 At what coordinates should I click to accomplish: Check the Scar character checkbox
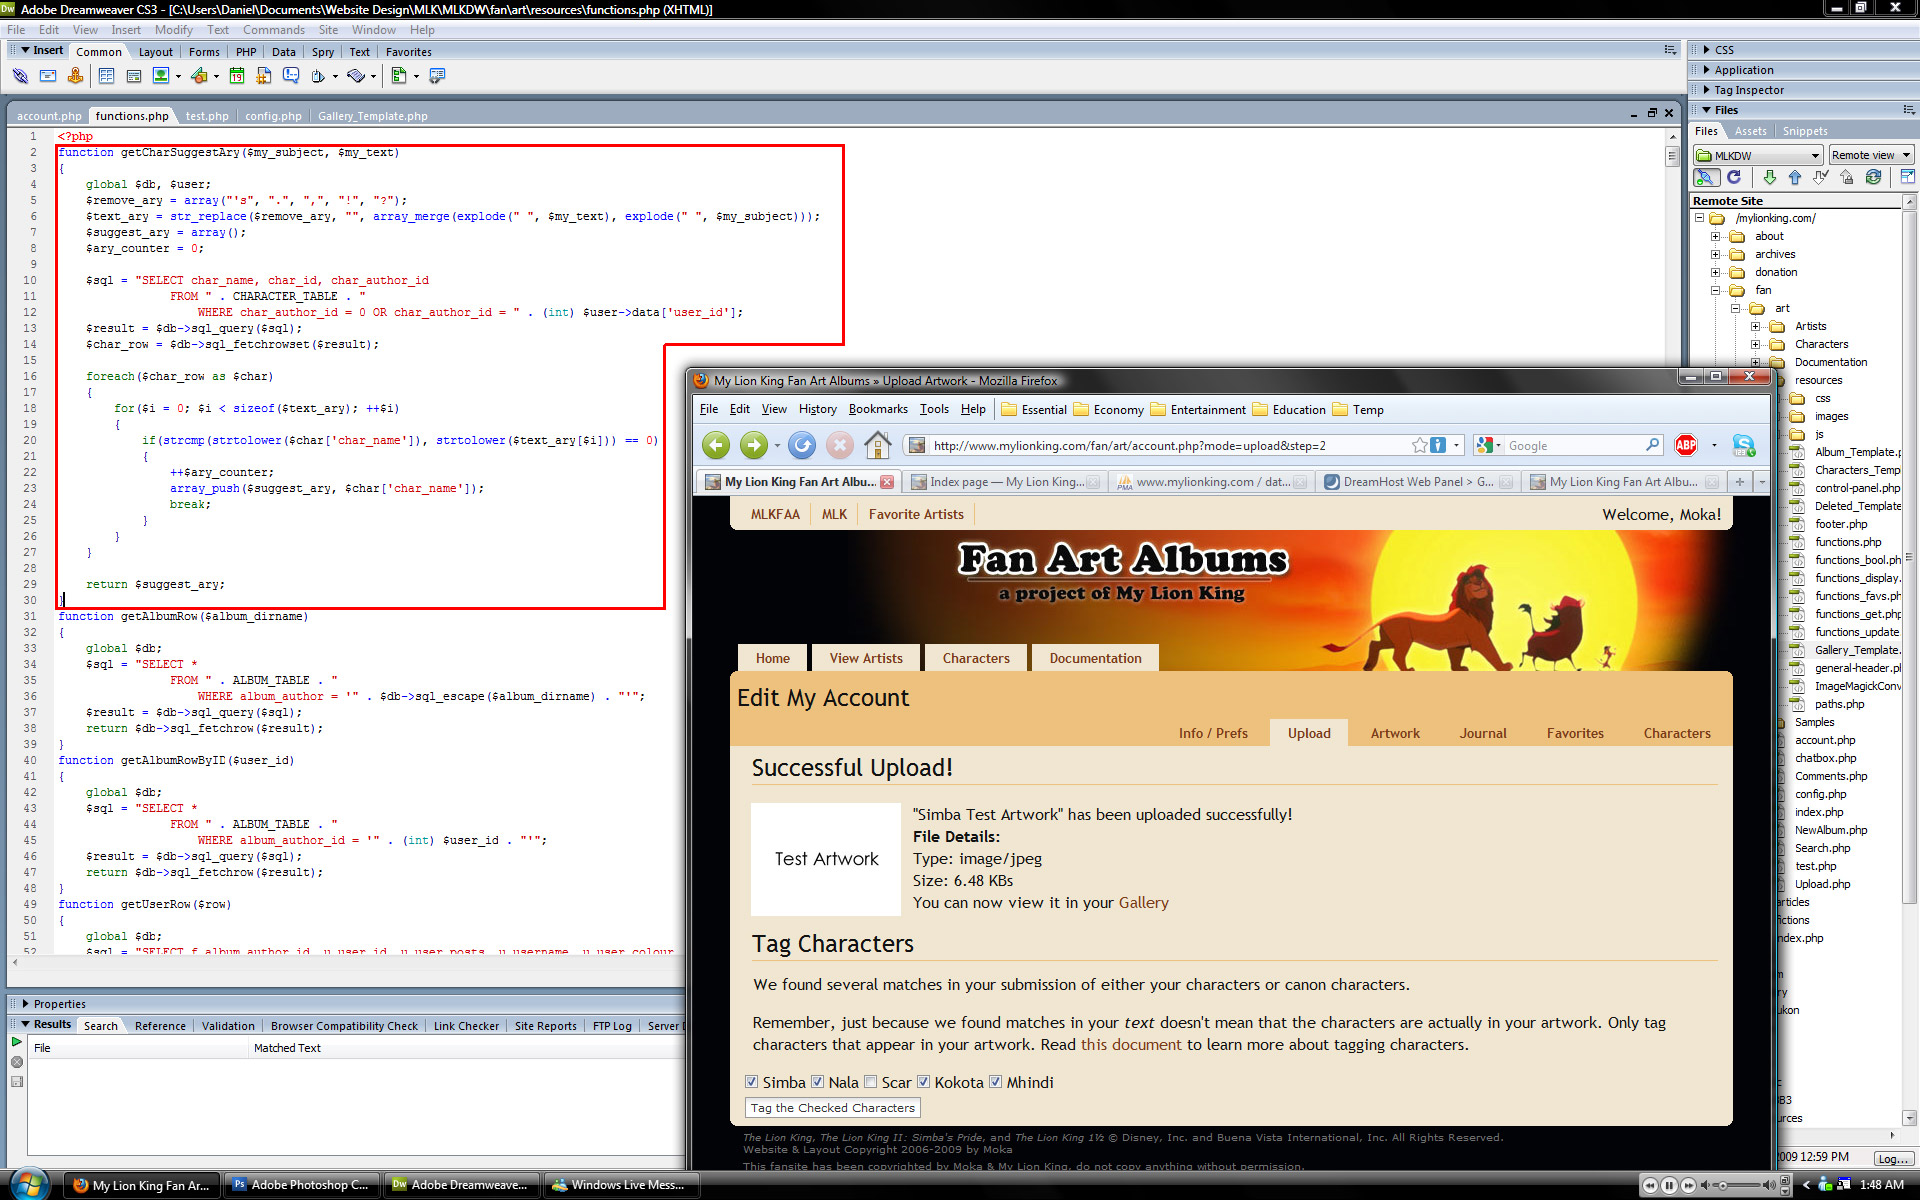[x=871, y=1082]
